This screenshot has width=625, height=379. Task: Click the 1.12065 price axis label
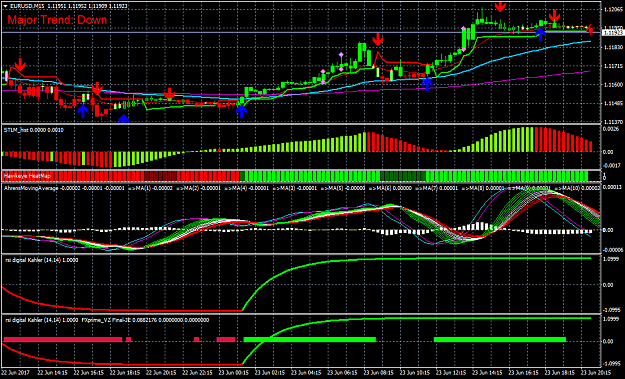click(613, 10)
